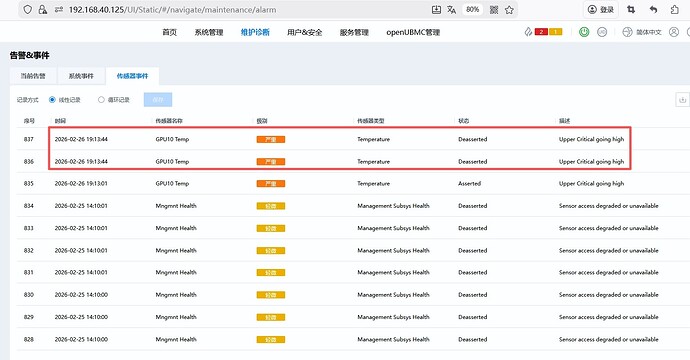Select the 线性记录 radio option
Viewport: 690px width, 360px height.
(x=52, y=99)
